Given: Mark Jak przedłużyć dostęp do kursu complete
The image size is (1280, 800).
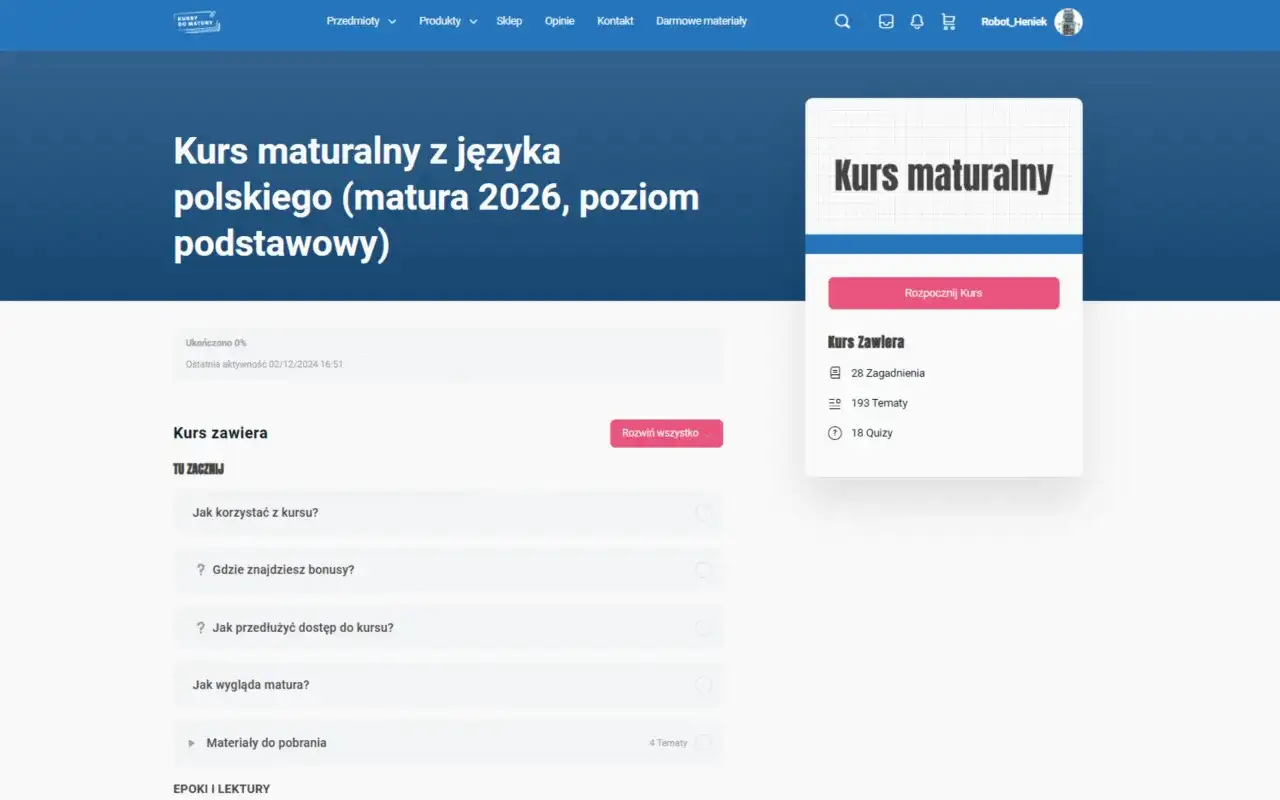Looking at the screenshot, I should (706, 627).
